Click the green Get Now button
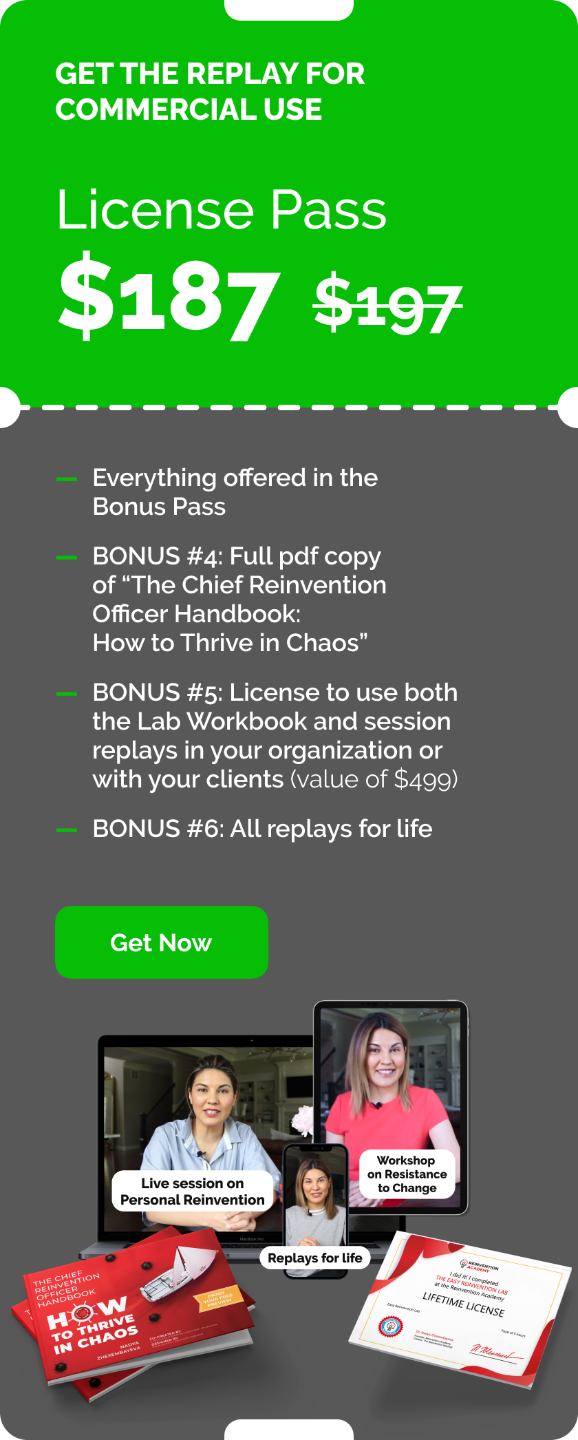This screenshot has height=1440, width=578. [x=161, y=942]
